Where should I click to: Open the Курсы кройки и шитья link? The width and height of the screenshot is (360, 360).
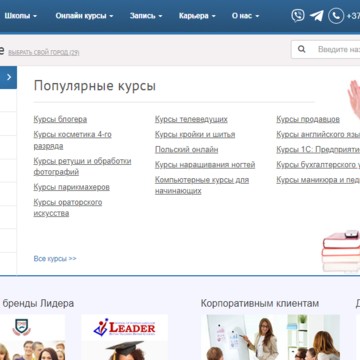tap(195, 135)
